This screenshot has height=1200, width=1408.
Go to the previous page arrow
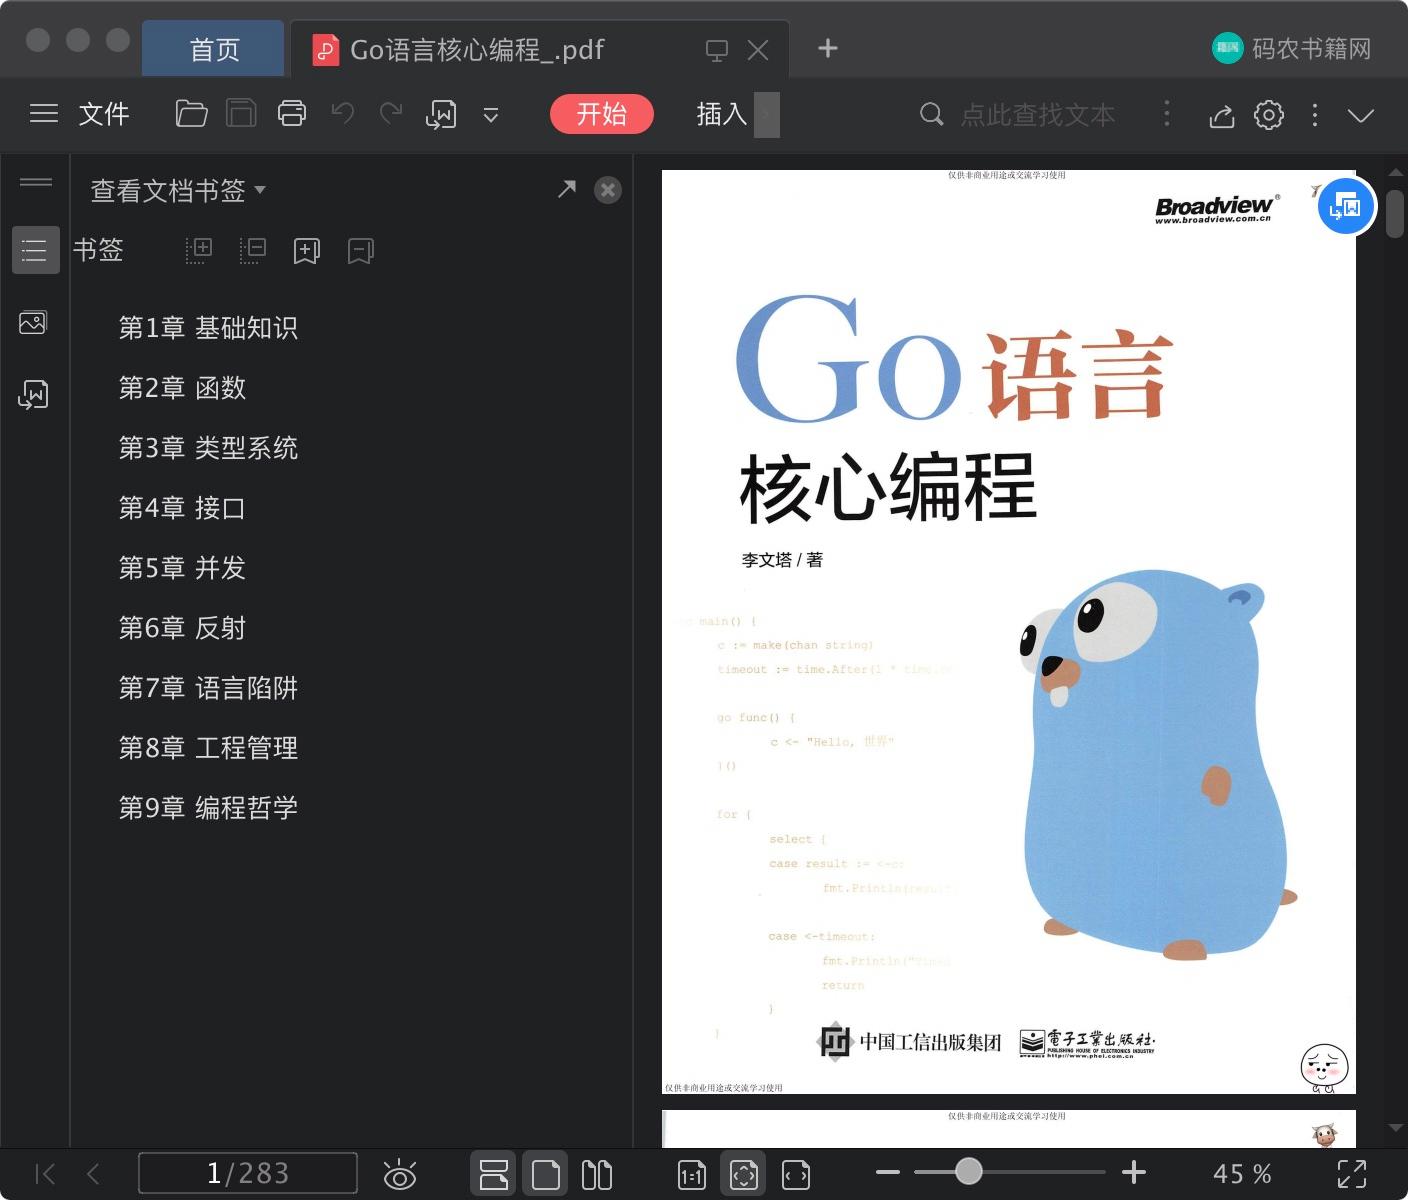coord(94,1174)
